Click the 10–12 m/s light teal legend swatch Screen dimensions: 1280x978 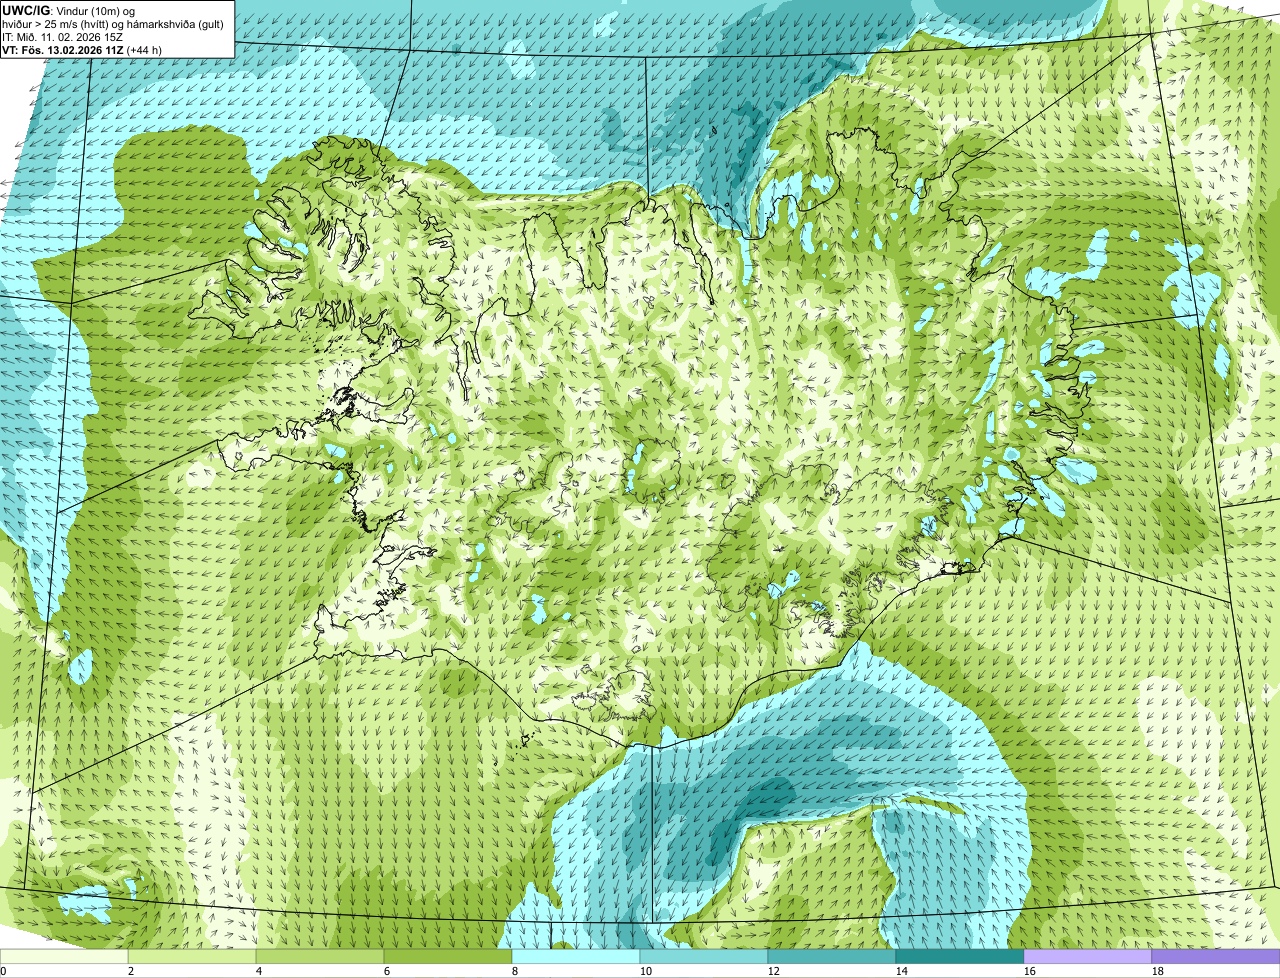click(x=704, y=956)
